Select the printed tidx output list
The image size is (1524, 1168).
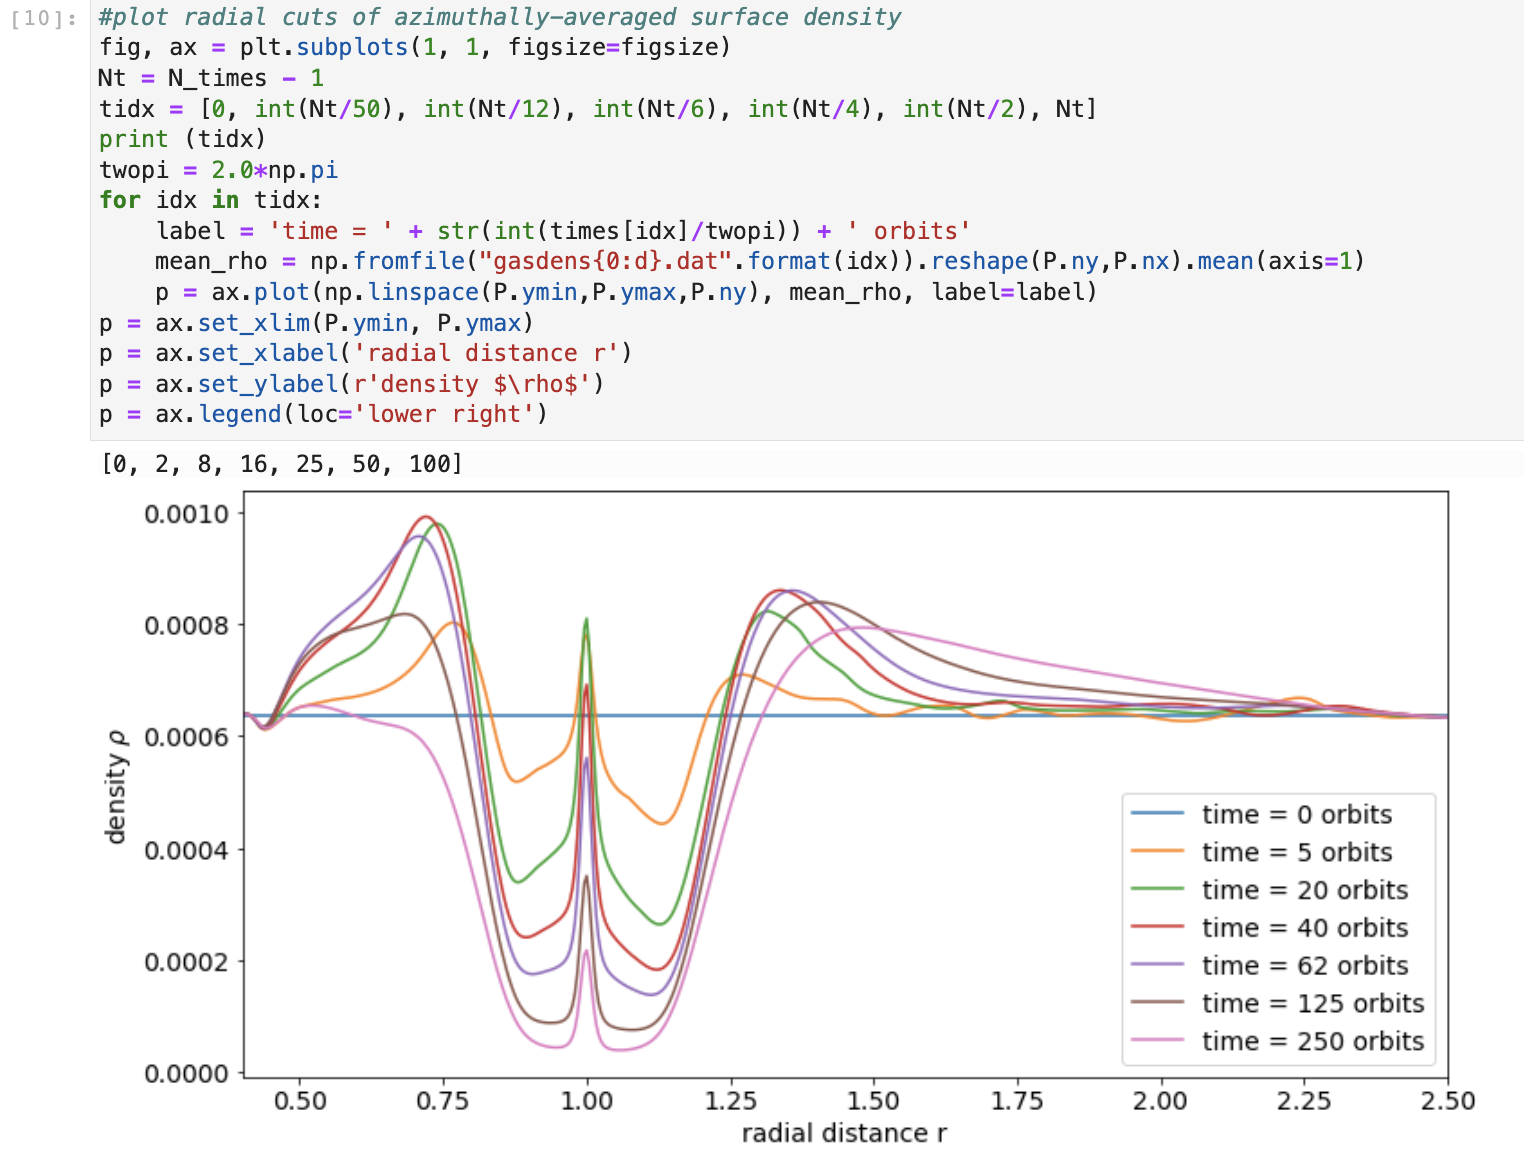tap(280, 463)
